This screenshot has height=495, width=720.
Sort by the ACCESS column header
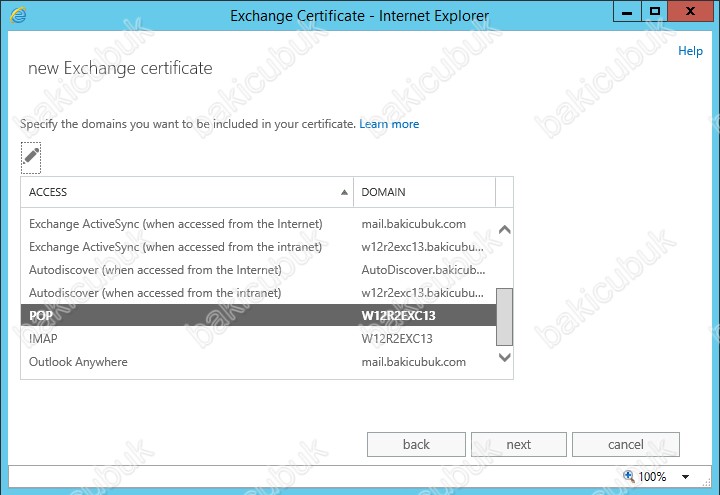[187, 192]
